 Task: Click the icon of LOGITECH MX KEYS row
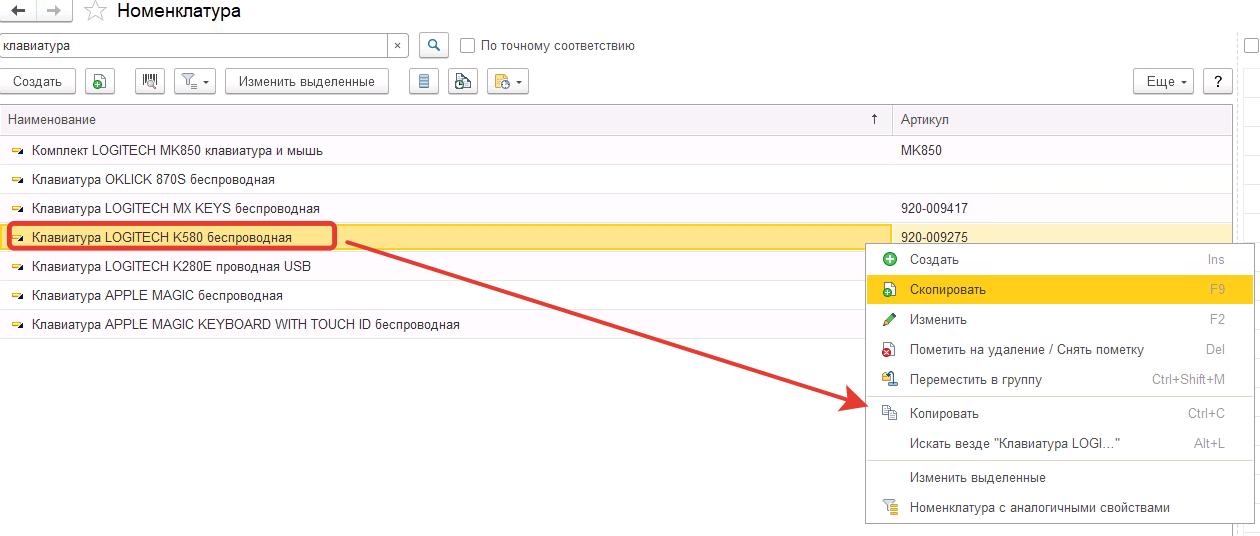18,209
